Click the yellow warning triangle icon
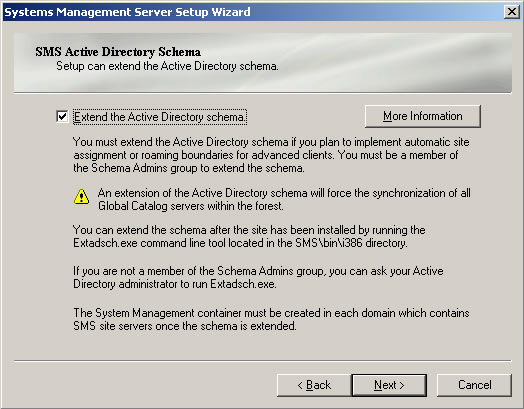The image size is (524, 409). (x=81, y=197)
